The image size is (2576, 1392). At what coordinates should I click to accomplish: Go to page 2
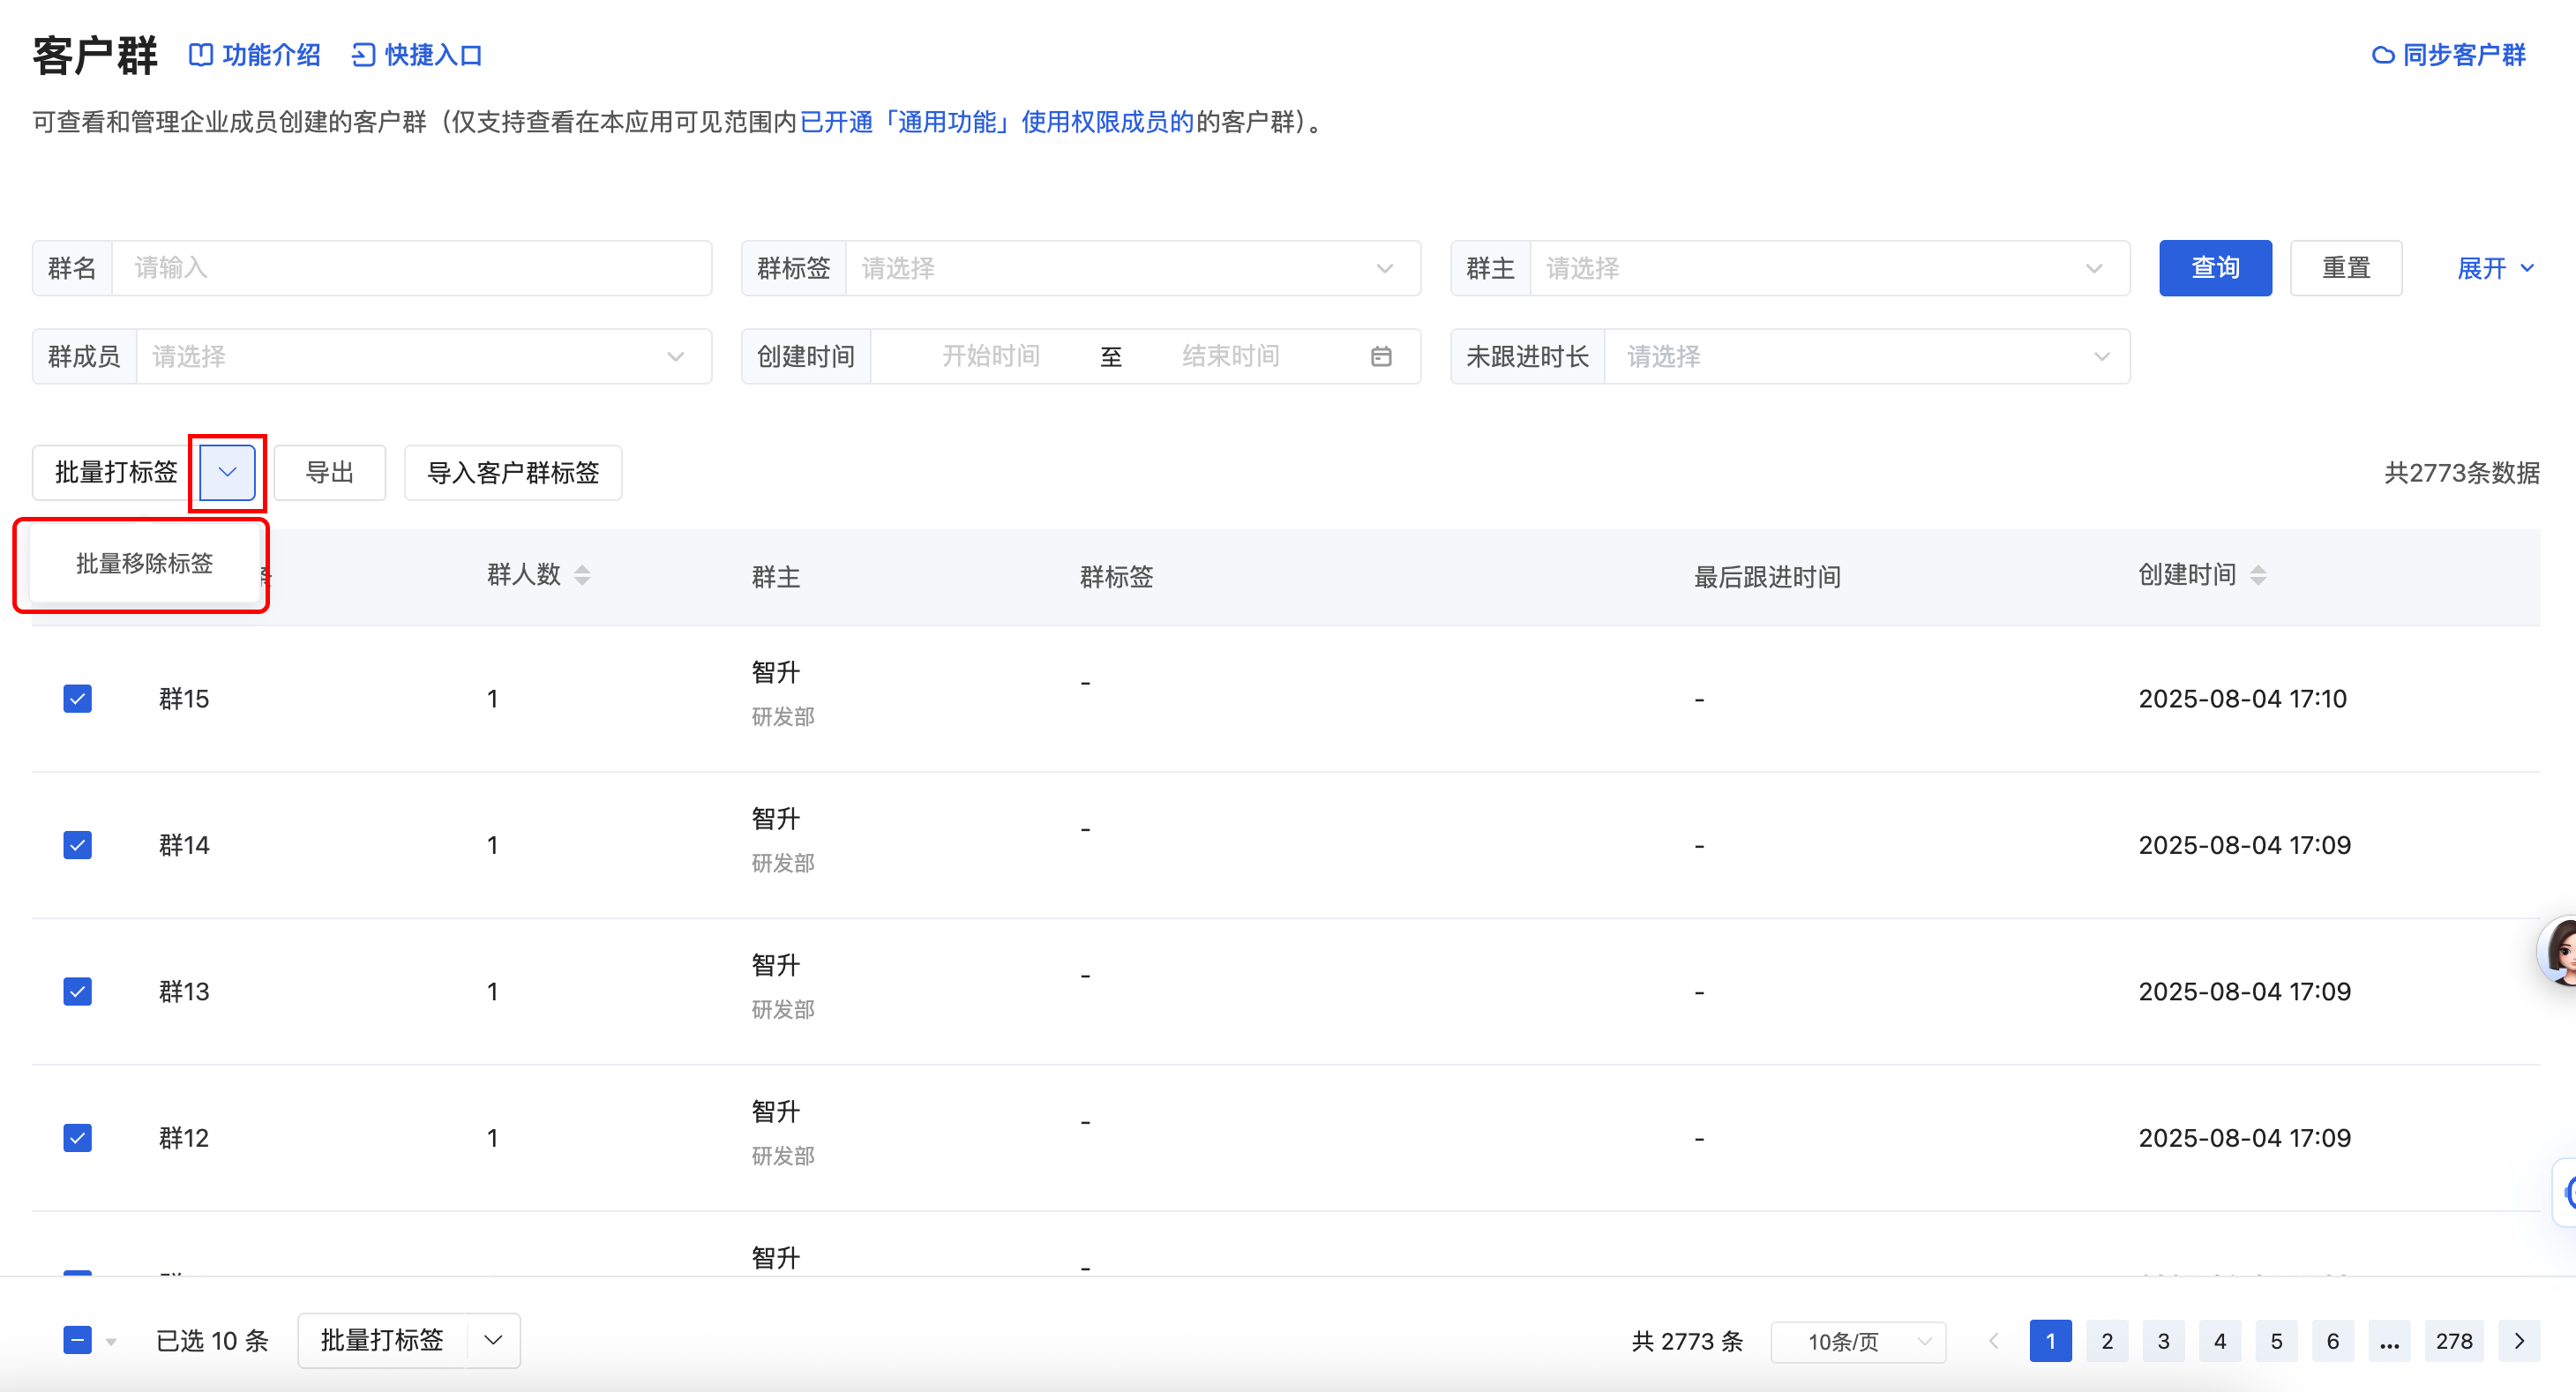pos(2107,1341)
